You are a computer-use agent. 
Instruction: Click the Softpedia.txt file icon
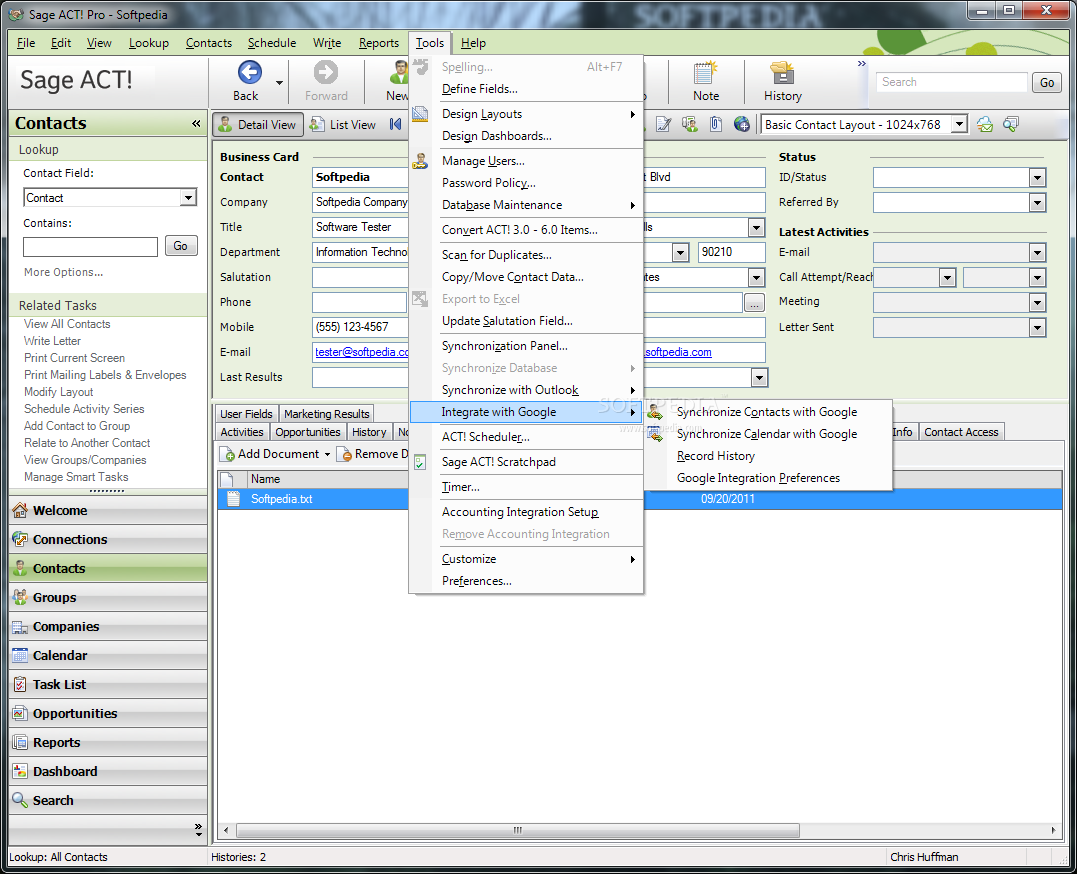234,499
